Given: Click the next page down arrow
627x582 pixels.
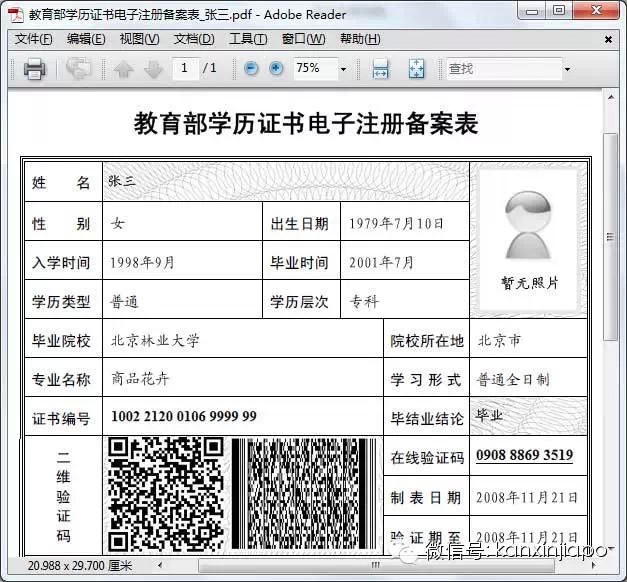Looking at the screenshot, I should tap(153, 69).
